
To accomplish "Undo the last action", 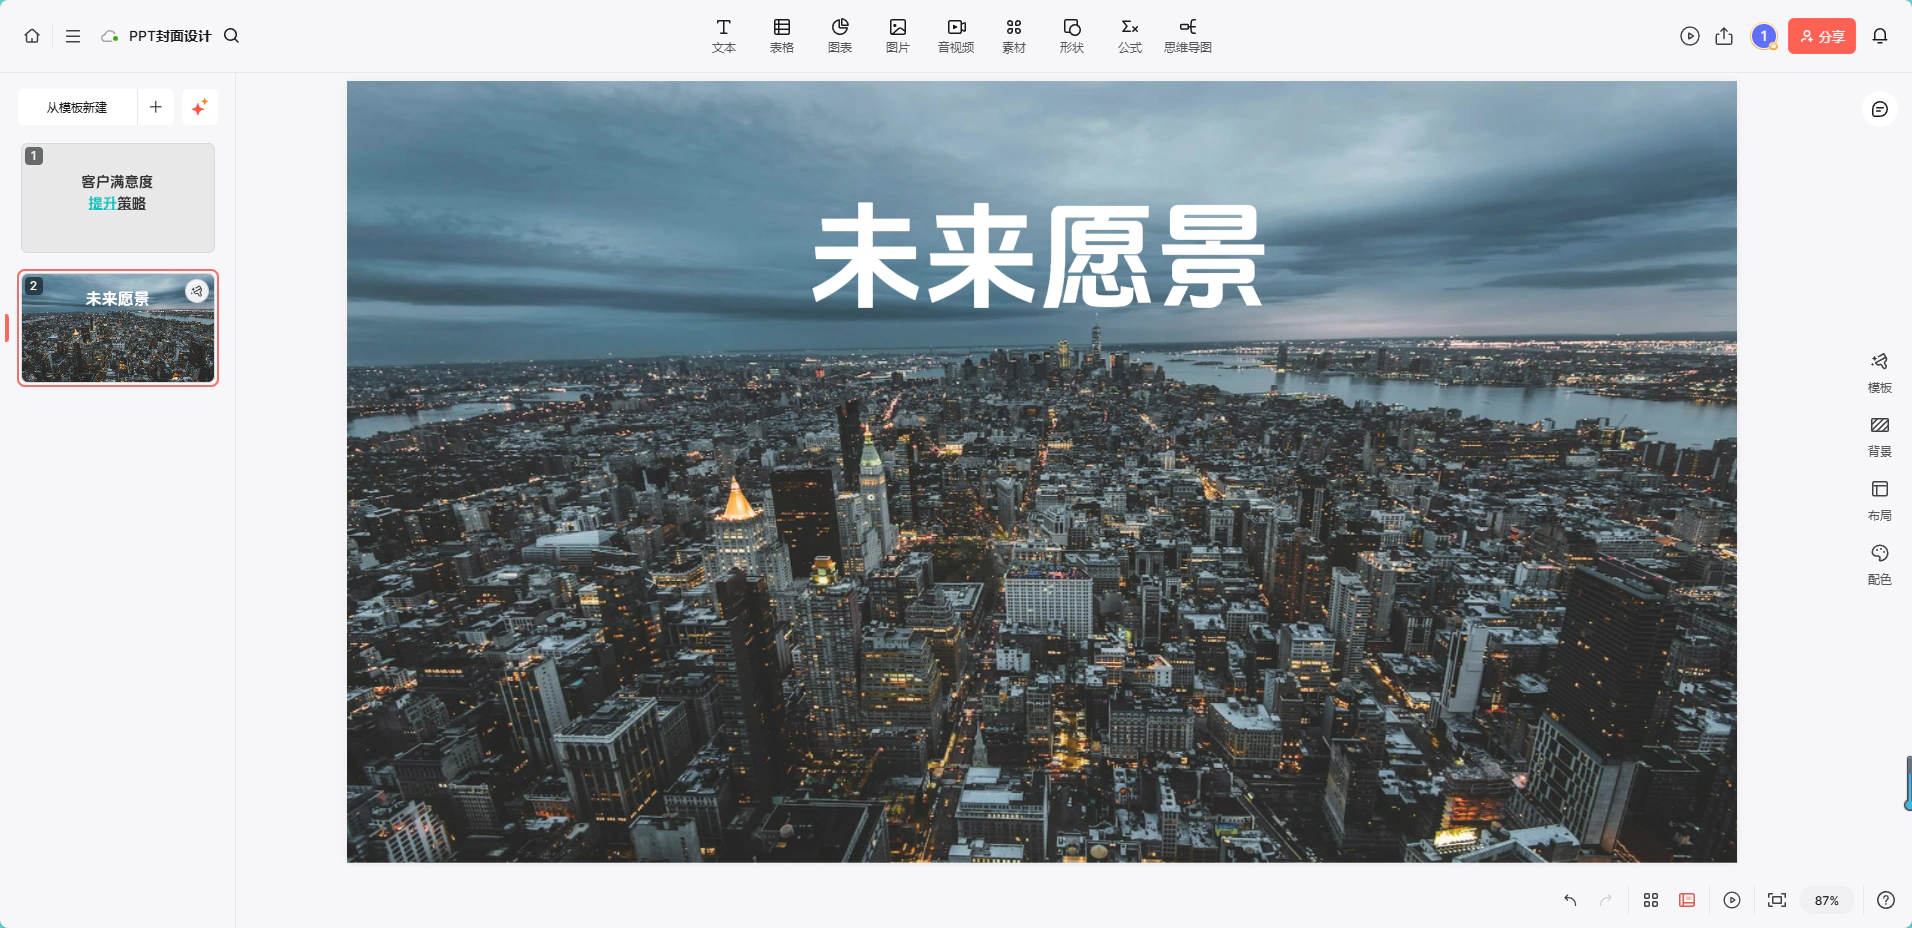I will point(1570,900).
